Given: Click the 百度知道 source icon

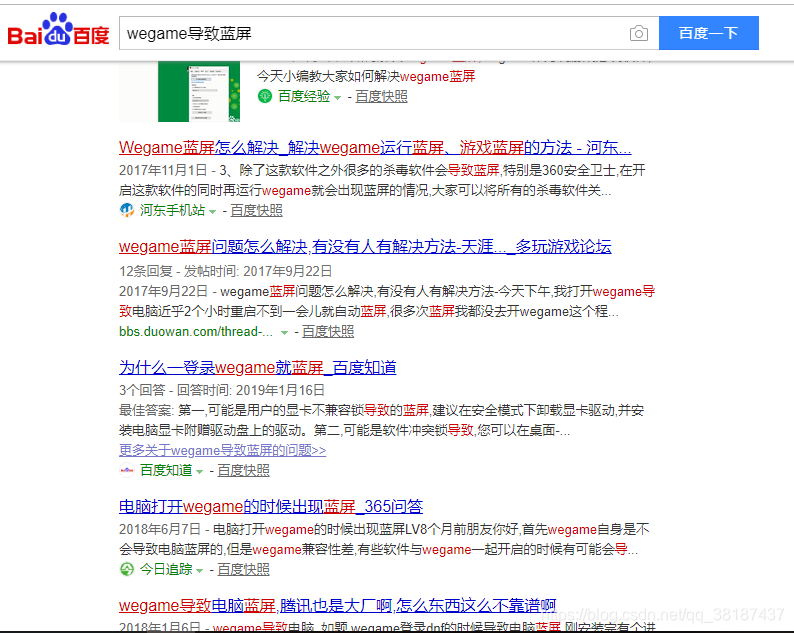Looking at the screenshot, I should [x=127, y=470].
